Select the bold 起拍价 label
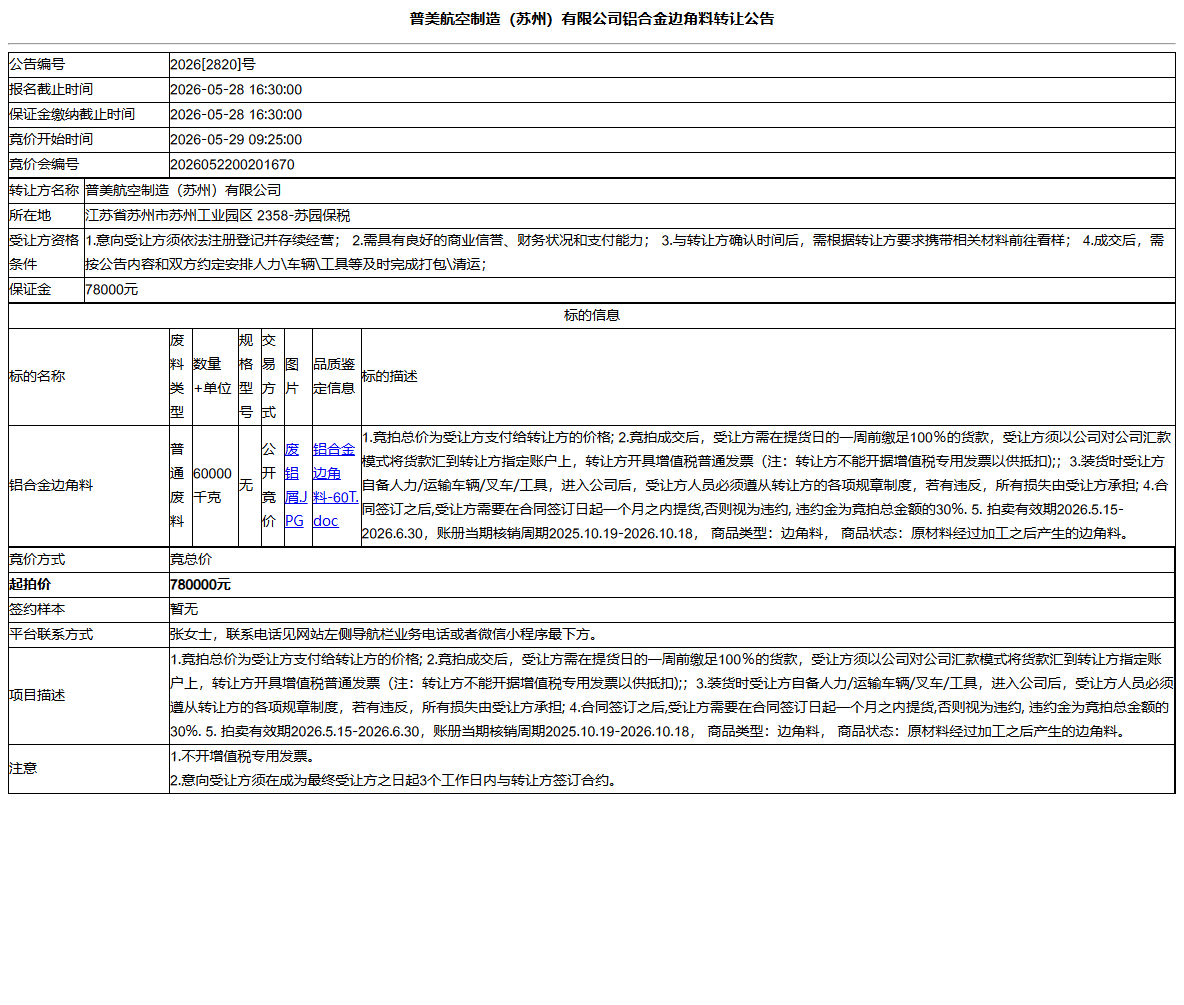The width and height of the screenshot is (1184, 1005). coord(30,584)
